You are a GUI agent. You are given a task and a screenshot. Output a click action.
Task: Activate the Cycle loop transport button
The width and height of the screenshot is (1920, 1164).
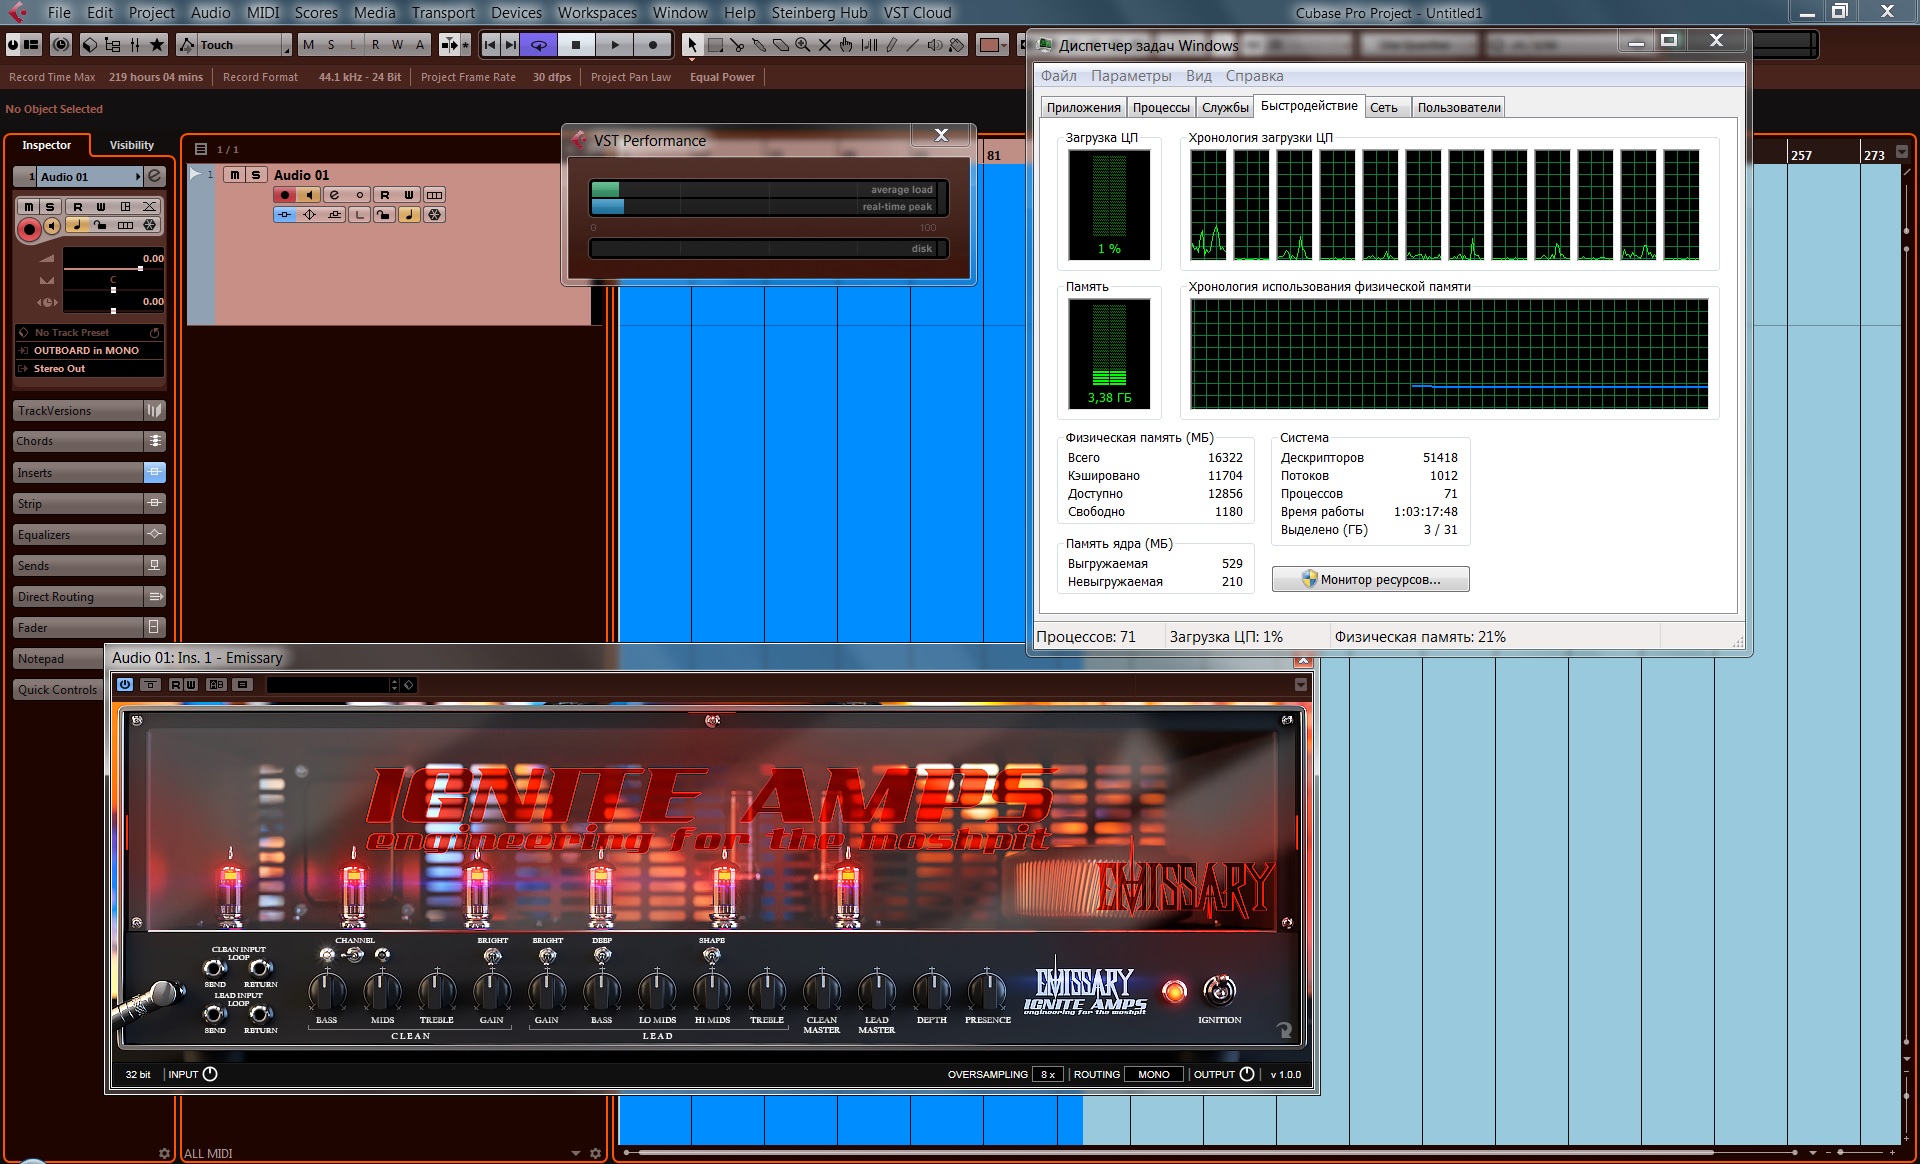(539, 45)
